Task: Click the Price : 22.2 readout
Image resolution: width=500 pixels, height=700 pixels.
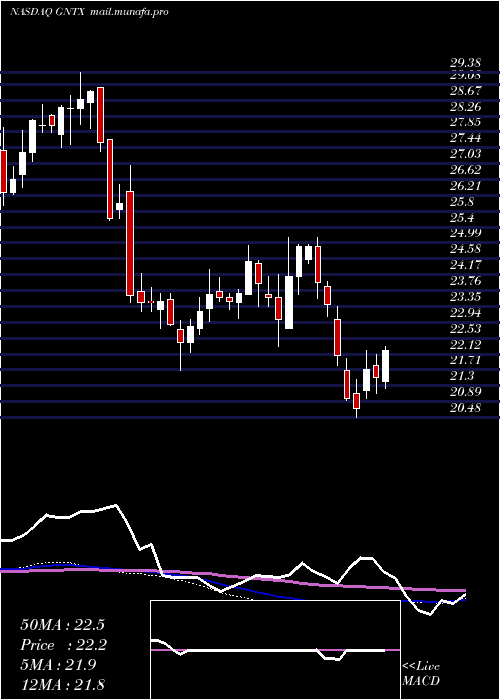Action: tap(64, 645)
